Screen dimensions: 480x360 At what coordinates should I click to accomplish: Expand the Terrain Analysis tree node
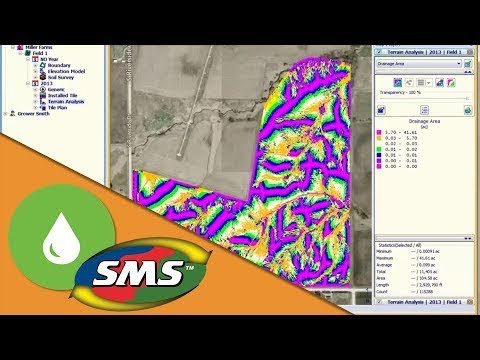(35, 101)
